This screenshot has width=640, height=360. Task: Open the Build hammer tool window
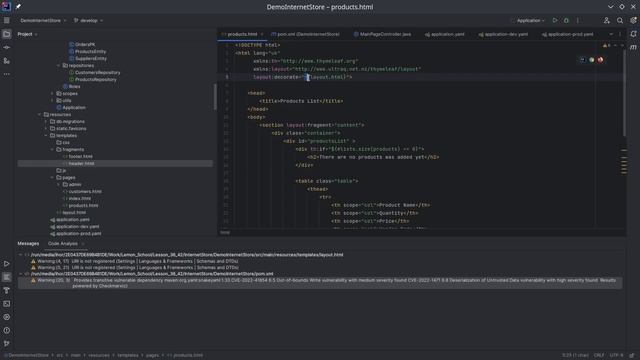point(7,291)
